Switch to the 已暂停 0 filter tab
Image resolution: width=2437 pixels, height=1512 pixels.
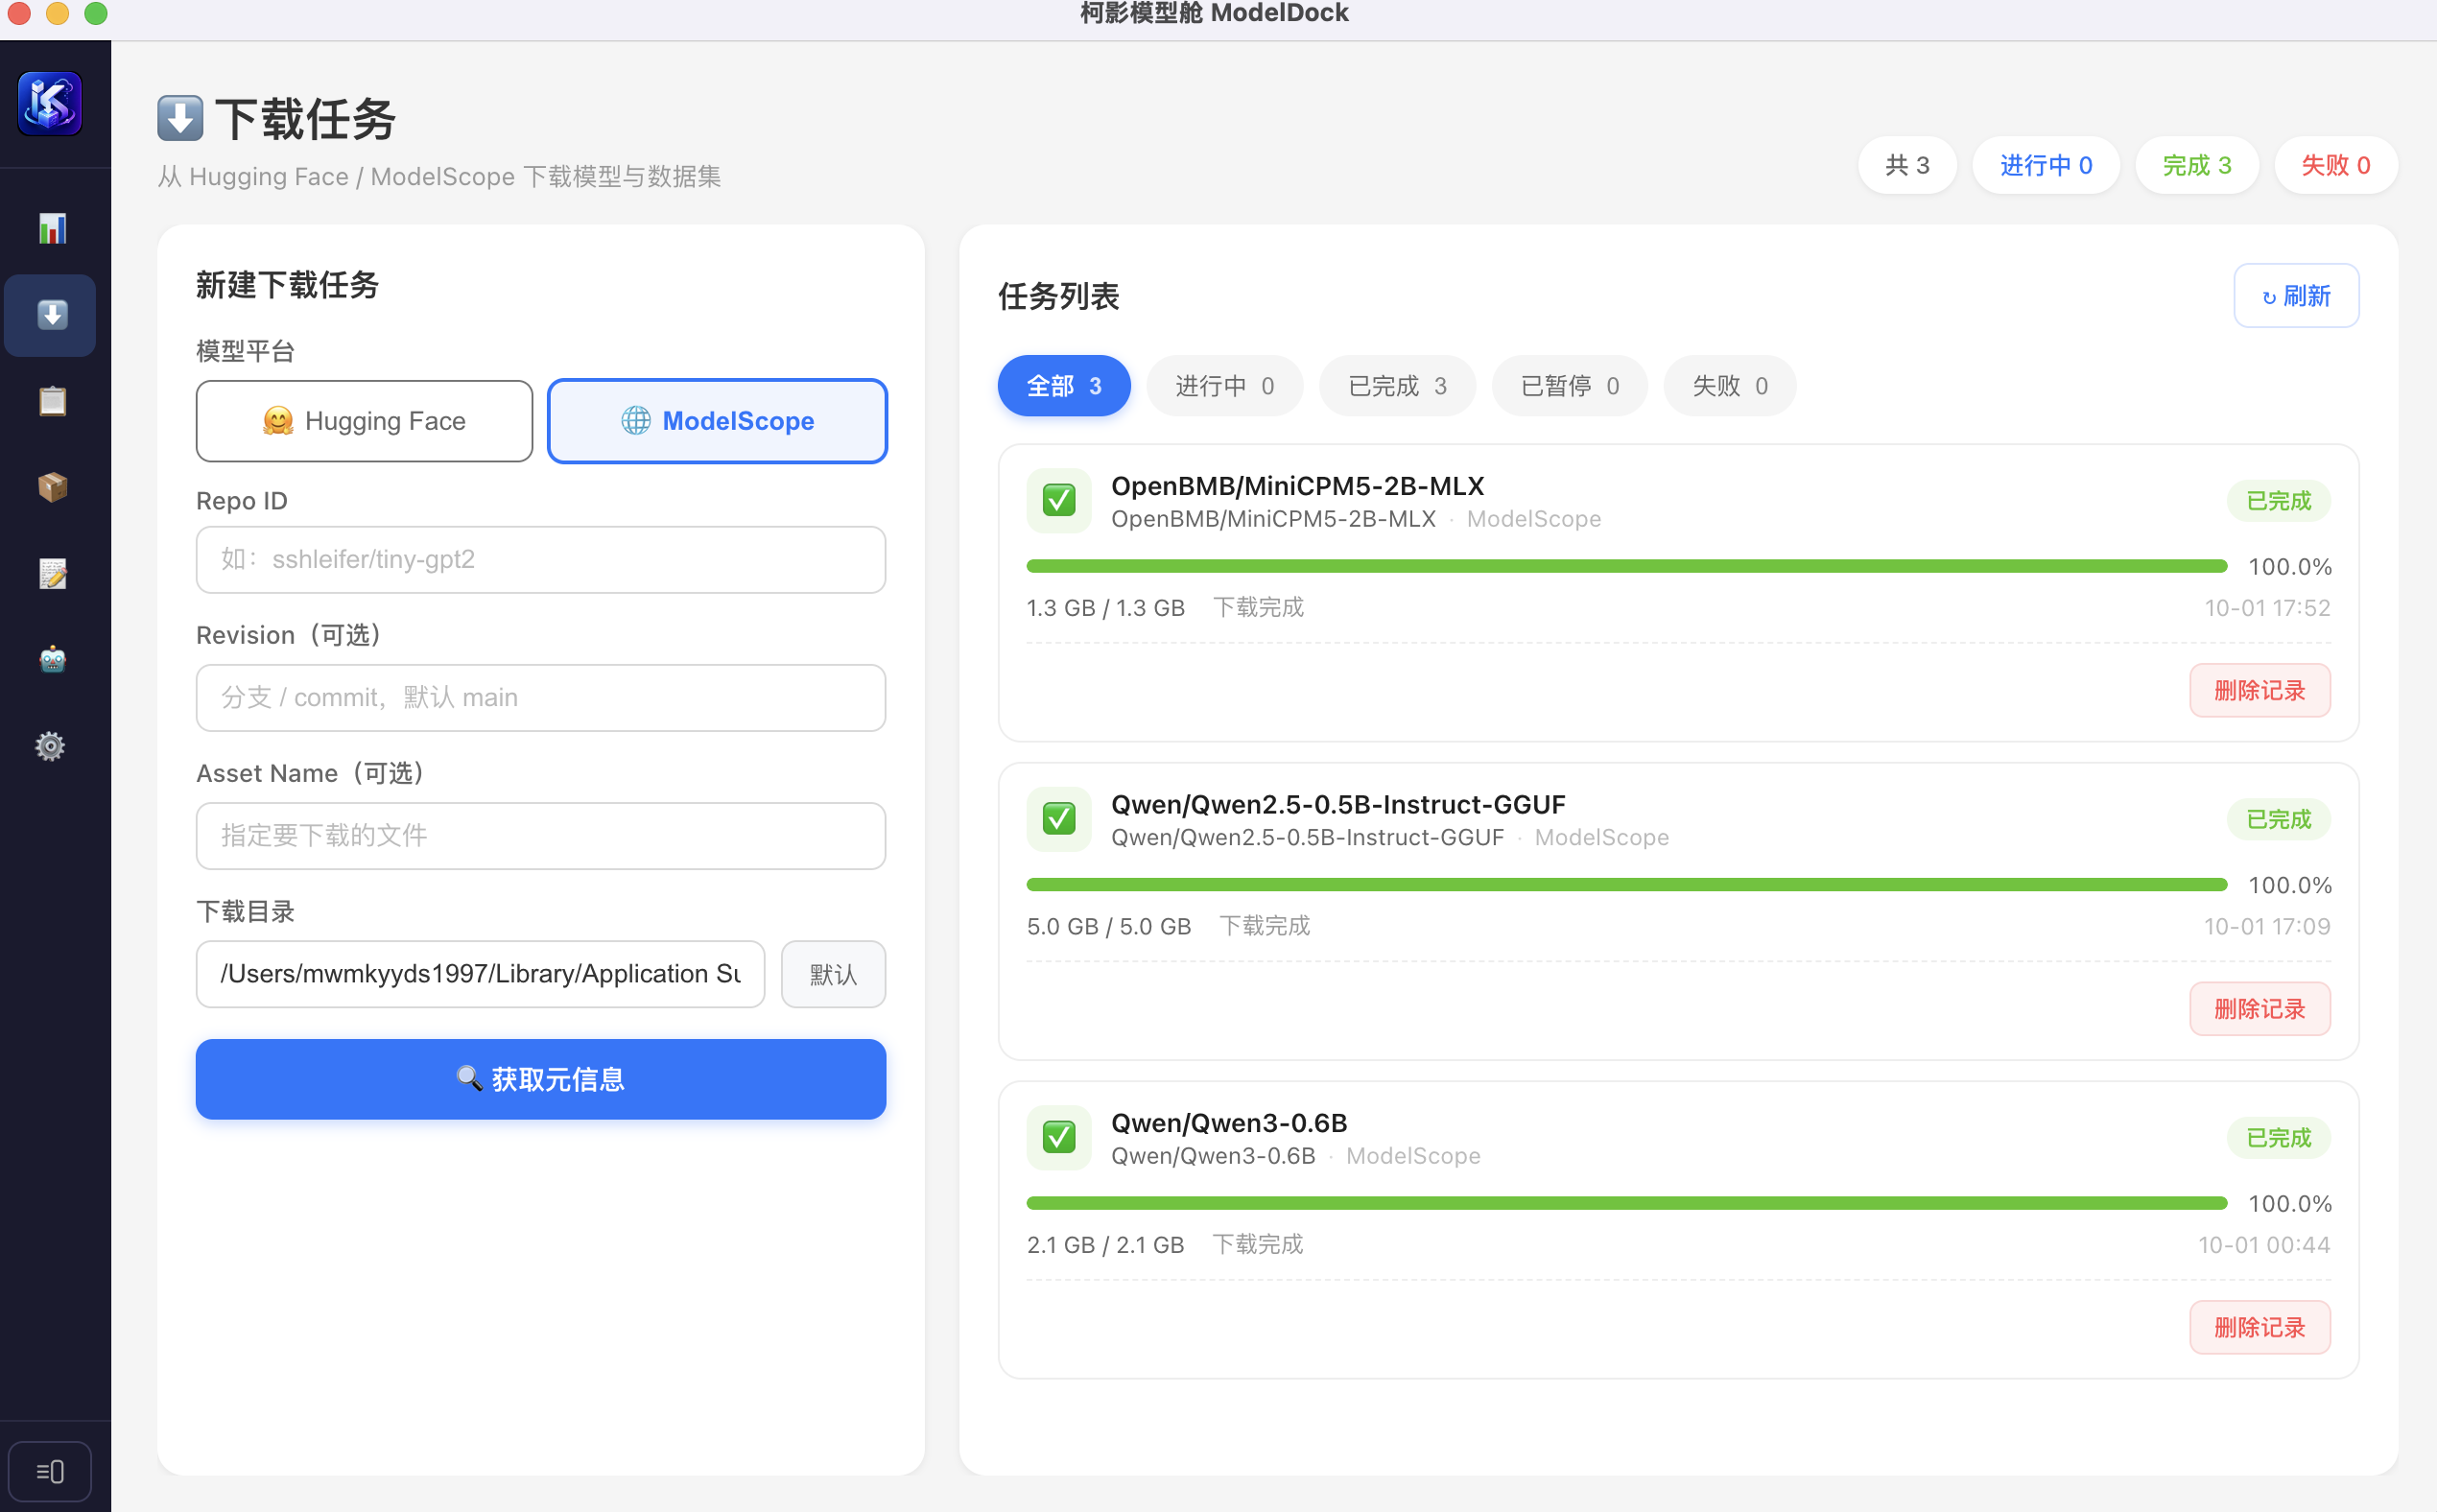[x=1569, y=386]
